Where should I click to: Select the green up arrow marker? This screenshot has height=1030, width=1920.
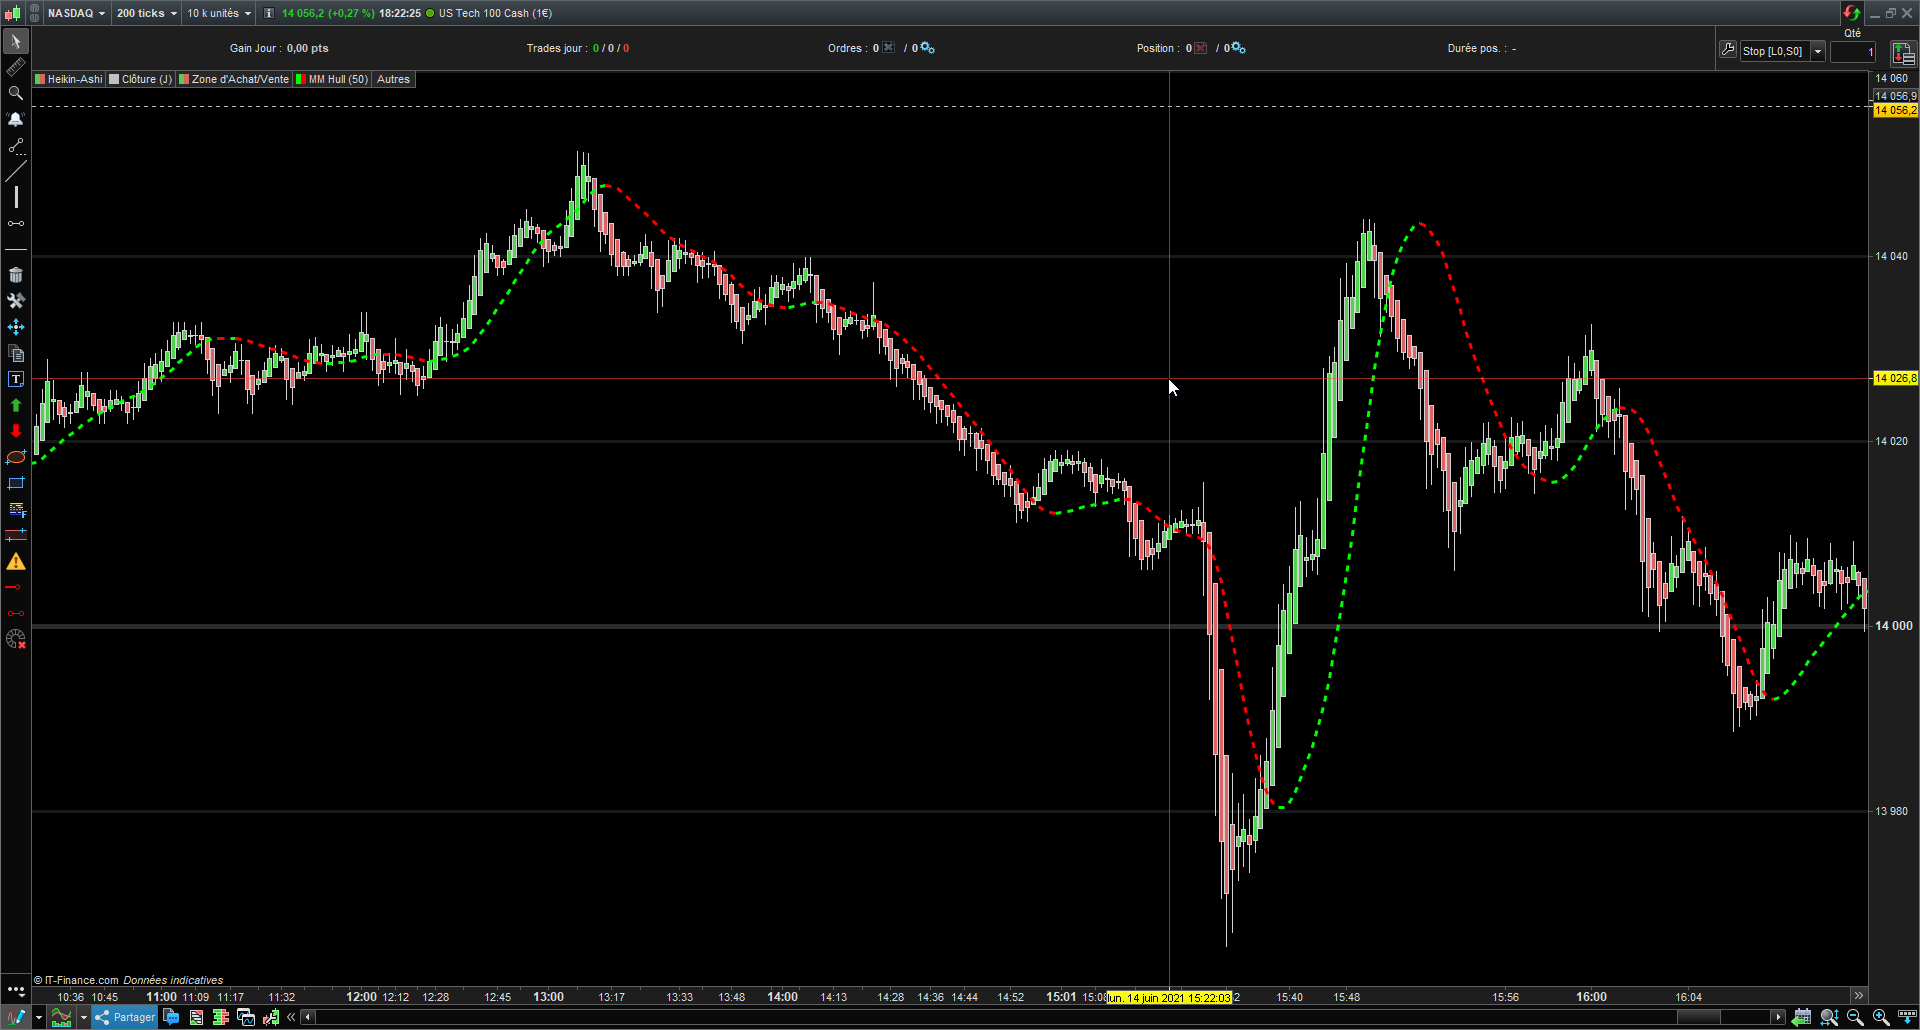(x=16, y=405)
